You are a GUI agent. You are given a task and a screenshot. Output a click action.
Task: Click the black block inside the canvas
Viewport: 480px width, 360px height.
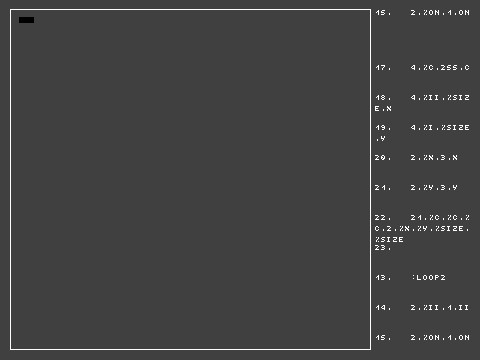[x=26, y=20]
